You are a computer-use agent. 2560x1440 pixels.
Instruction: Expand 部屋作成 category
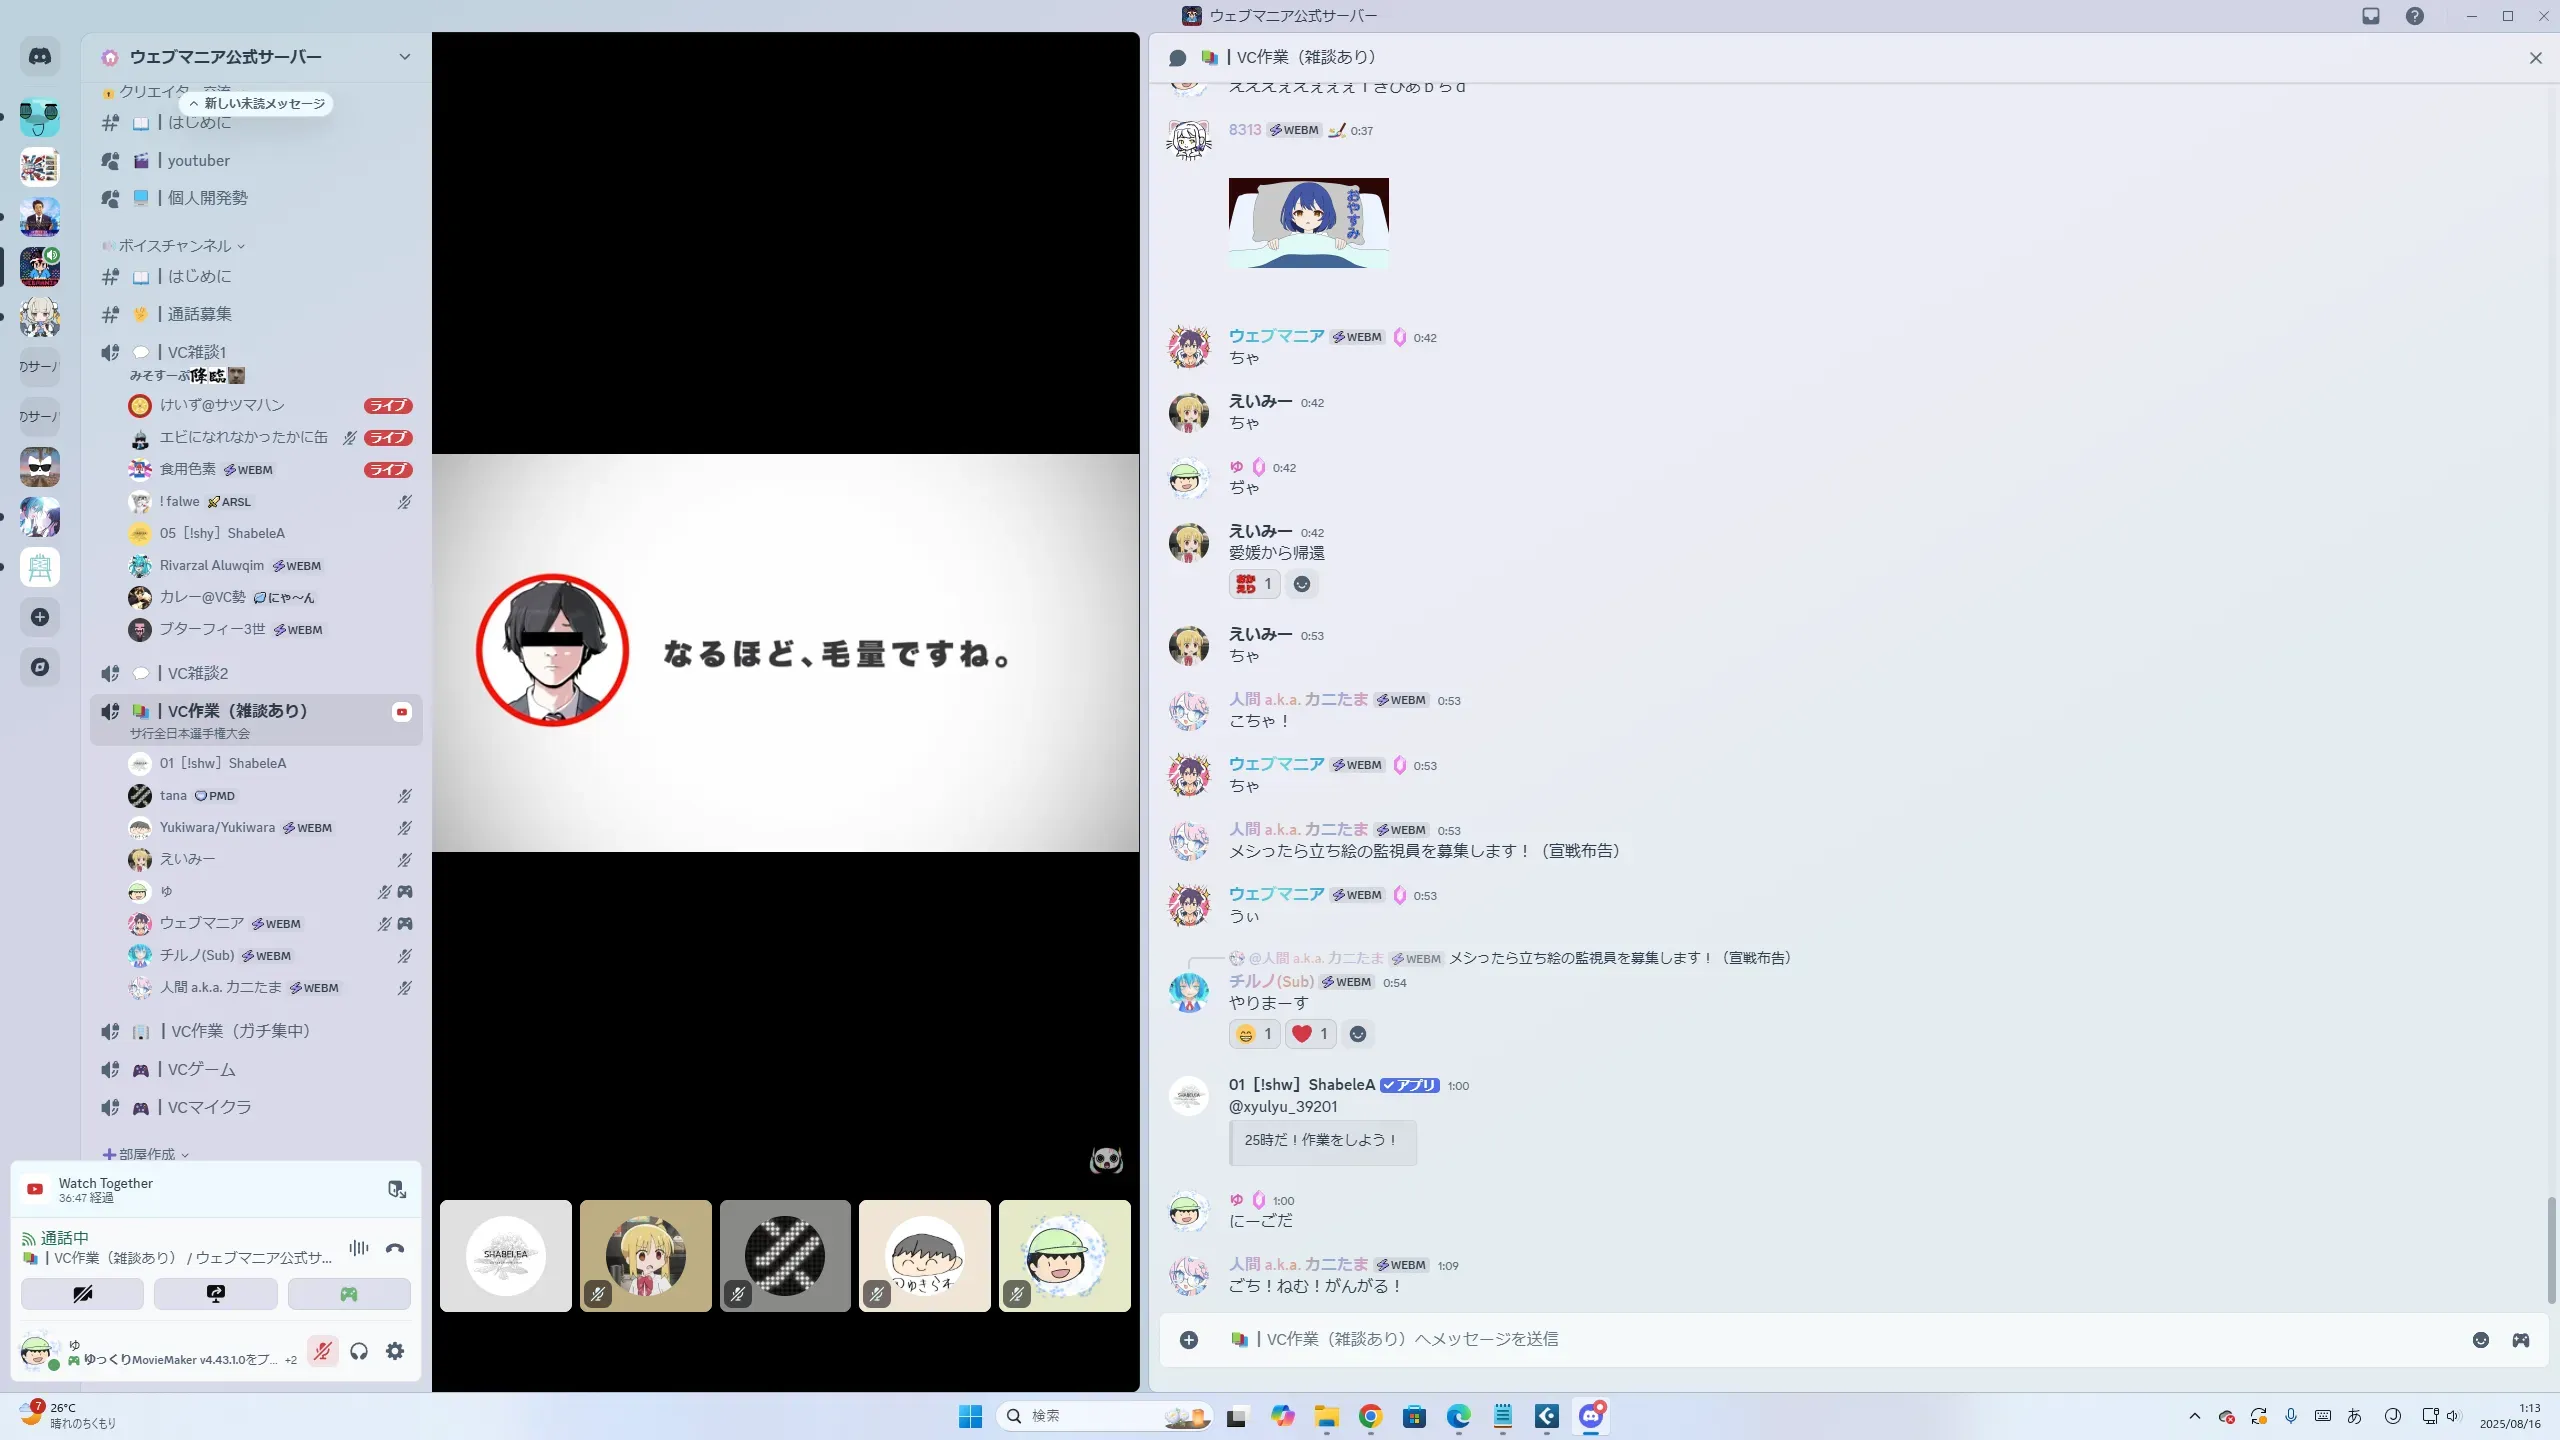coord(147,1154)
